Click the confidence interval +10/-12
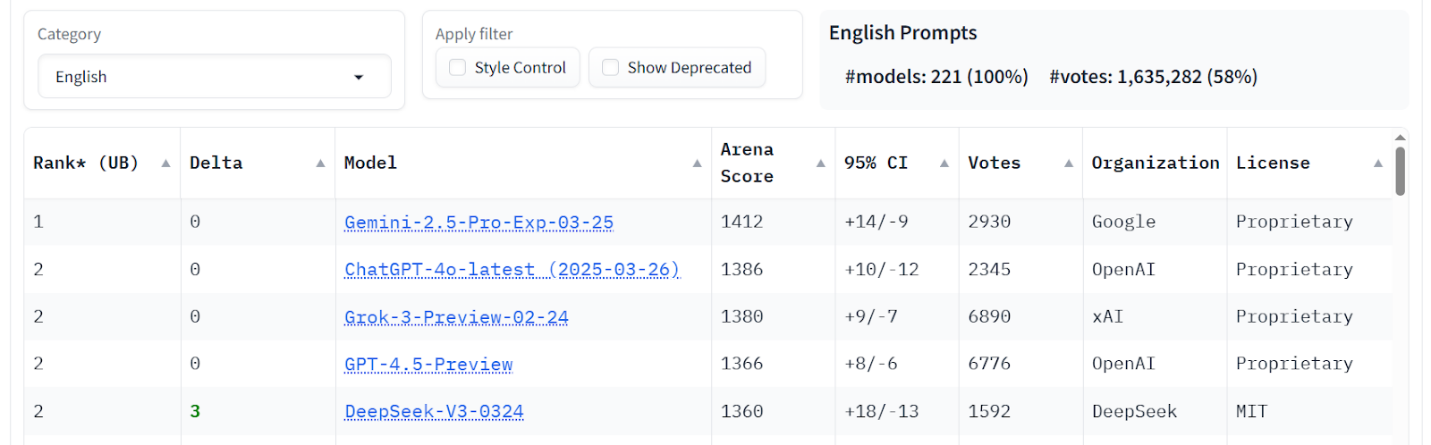This screenshot has width=1431, height=445. click(881, 269)
